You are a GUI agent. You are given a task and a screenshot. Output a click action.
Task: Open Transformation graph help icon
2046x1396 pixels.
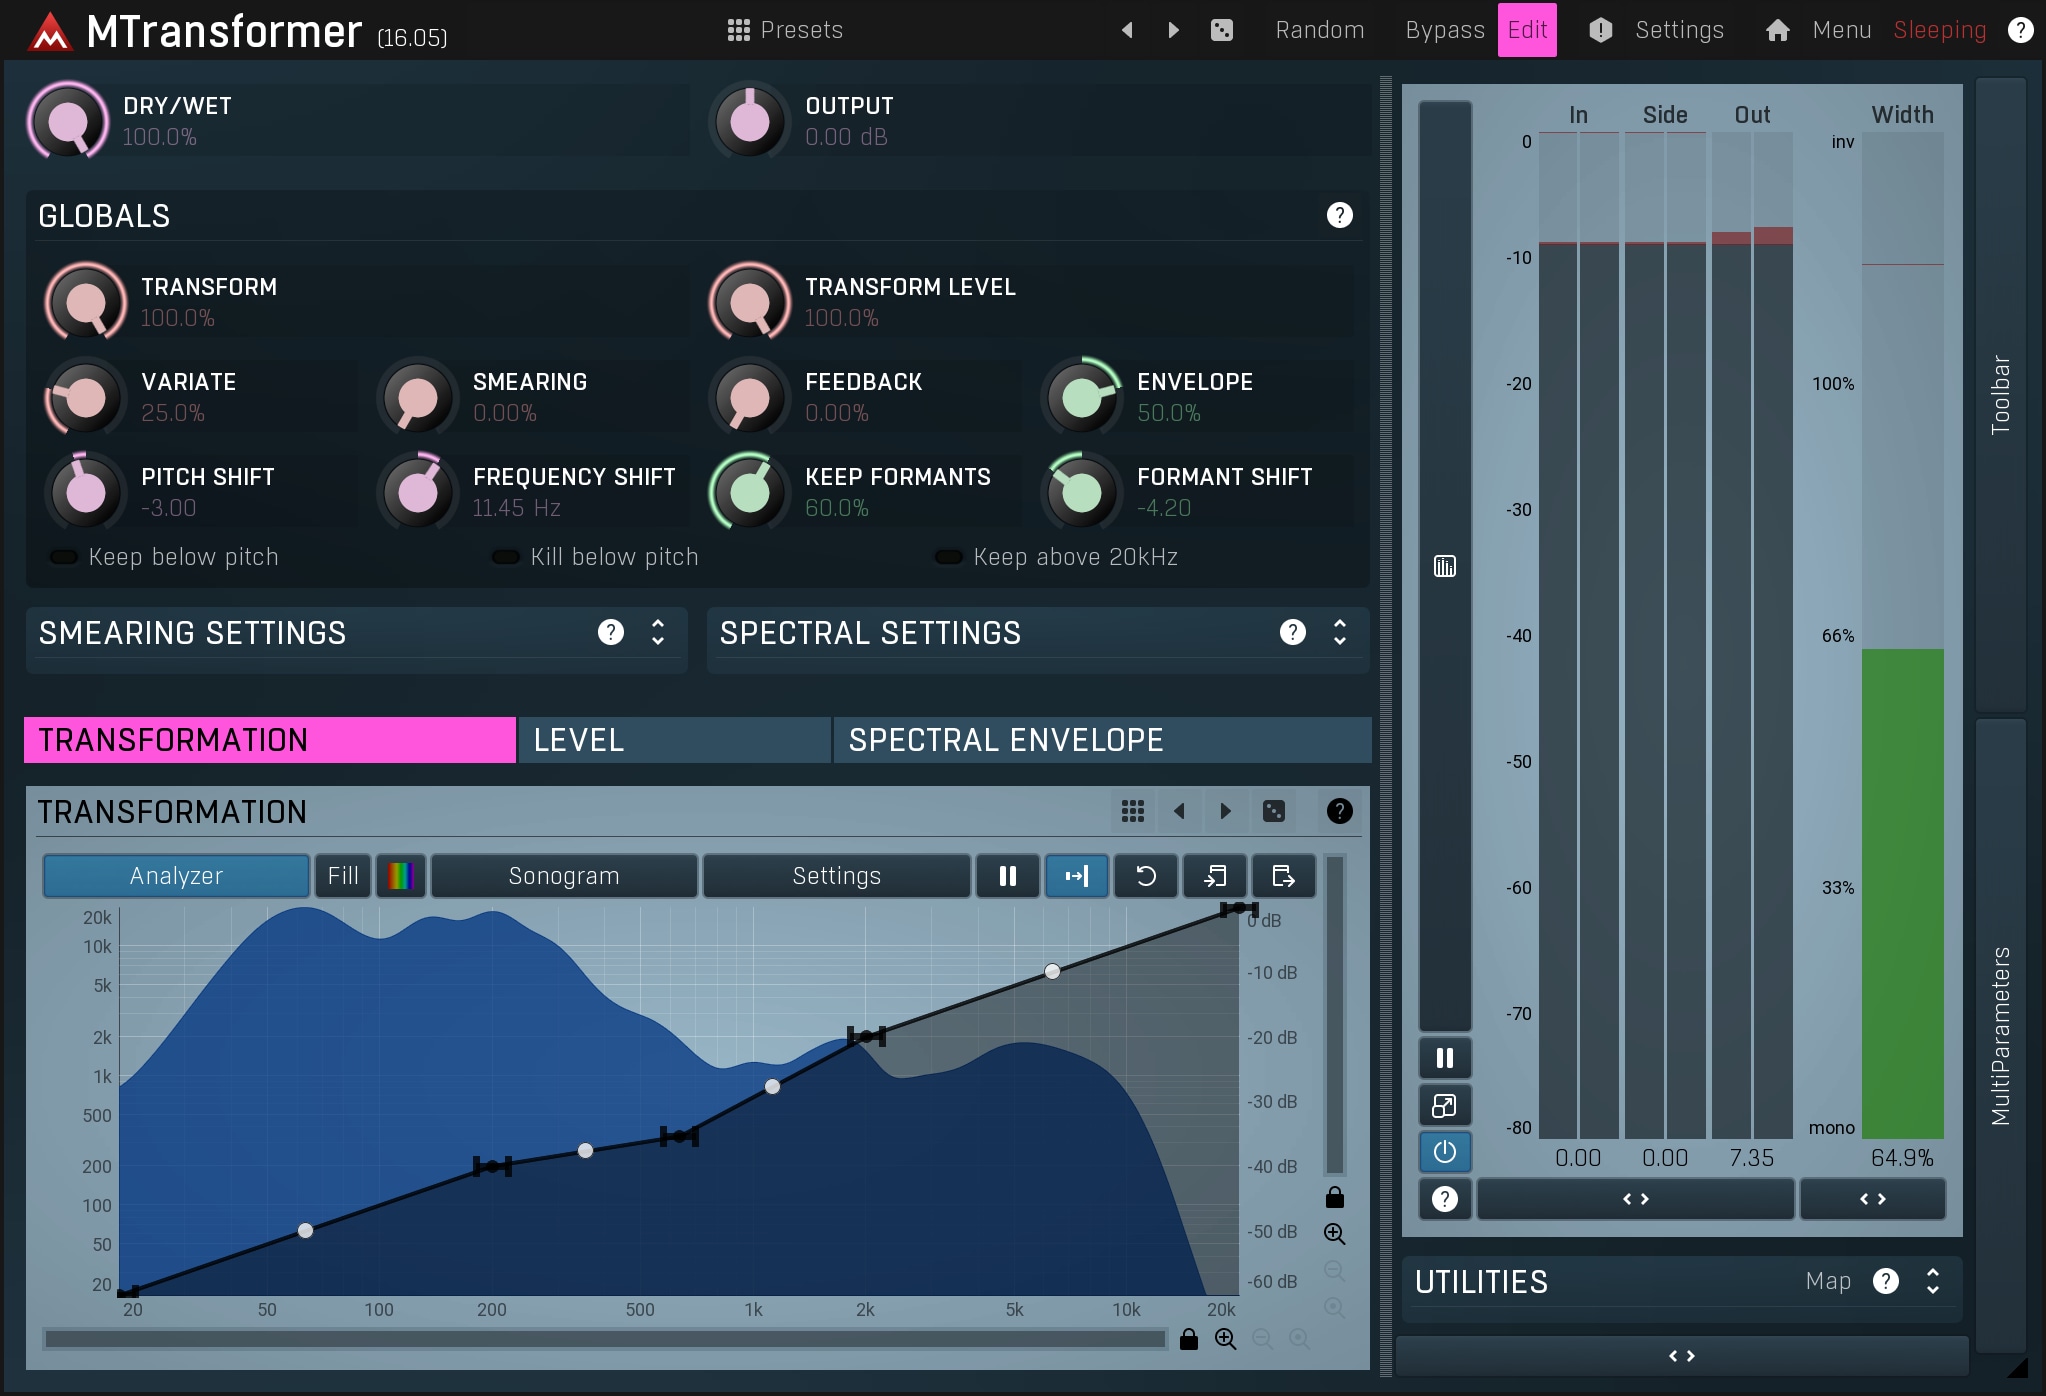tap(1339, 811)
